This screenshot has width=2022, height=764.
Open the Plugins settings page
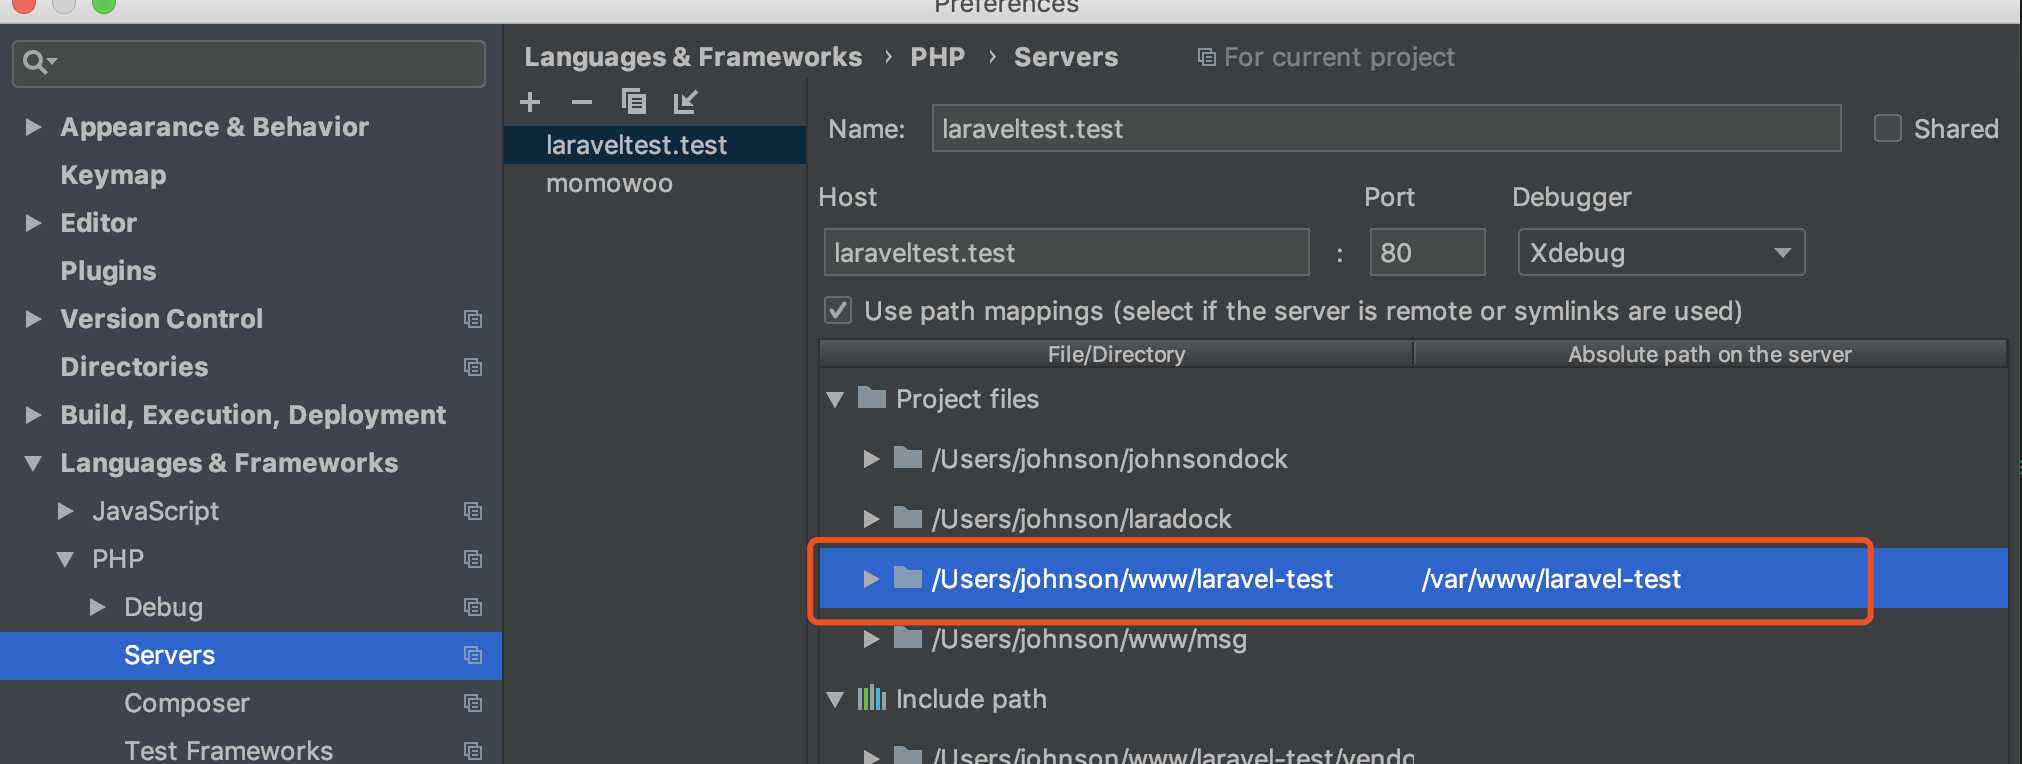[x=108, y=271]
